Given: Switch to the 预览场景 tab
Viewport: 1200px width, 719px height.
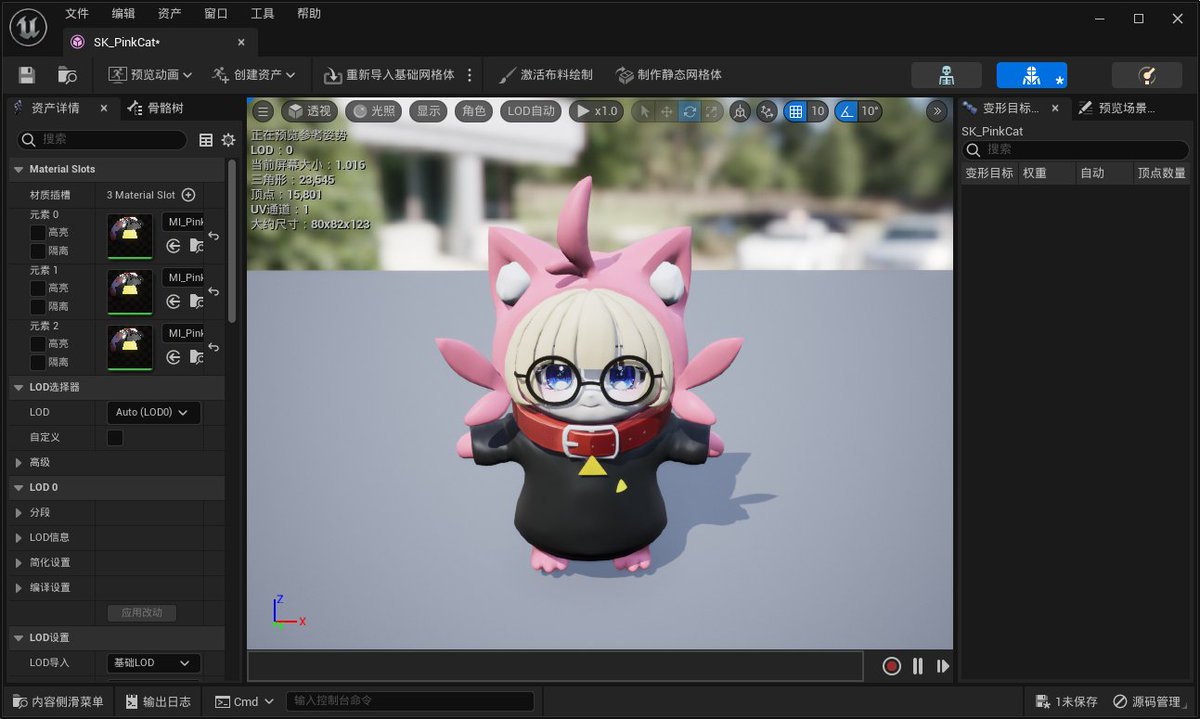Looking at the screenshot, I should (x=1117, y=108).
